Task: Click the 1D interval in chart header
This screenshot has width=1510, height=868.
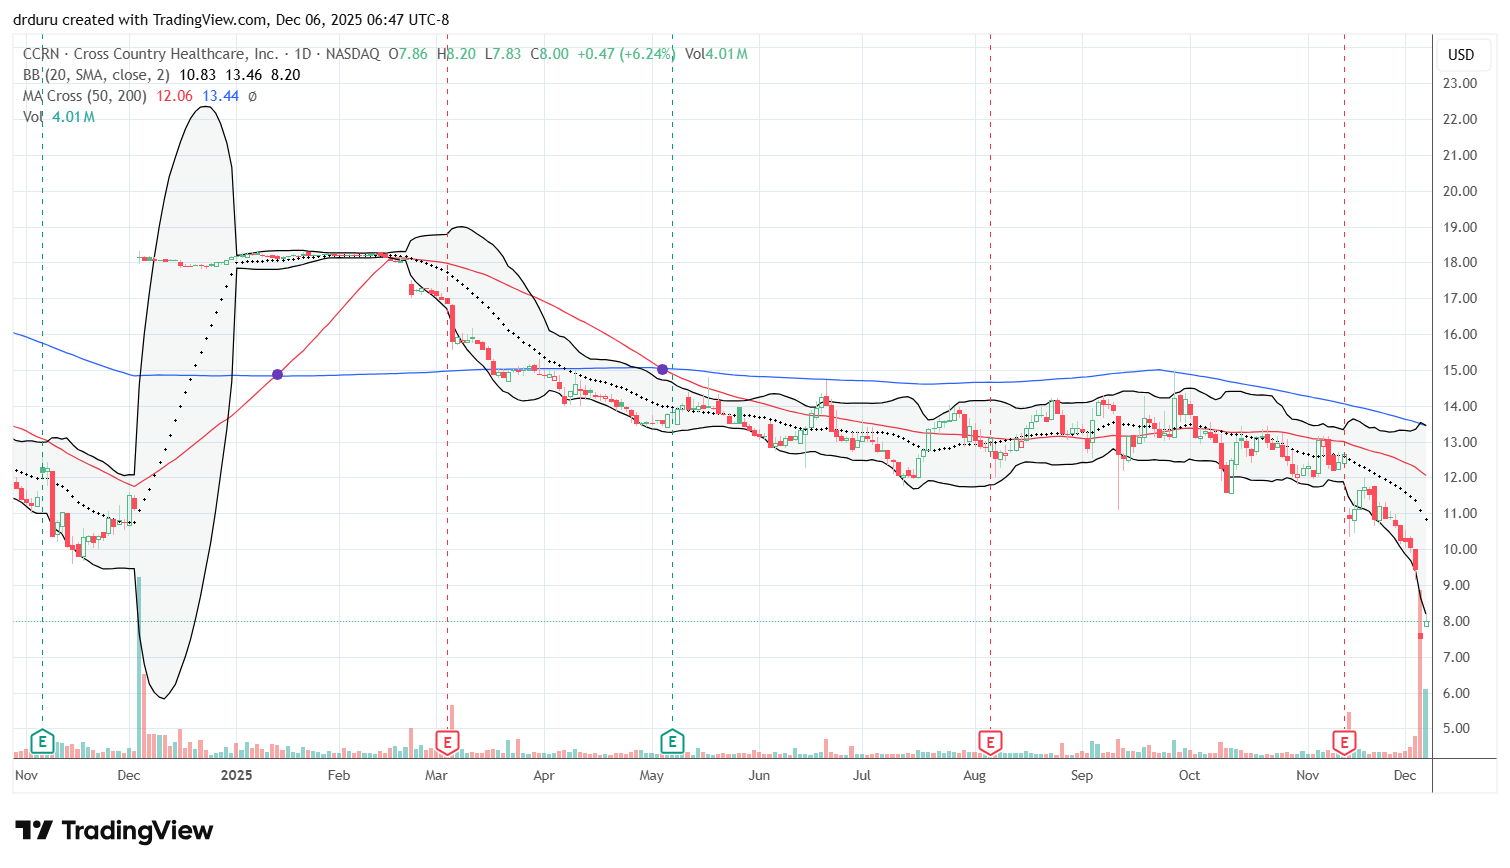Action: [300, 54]
